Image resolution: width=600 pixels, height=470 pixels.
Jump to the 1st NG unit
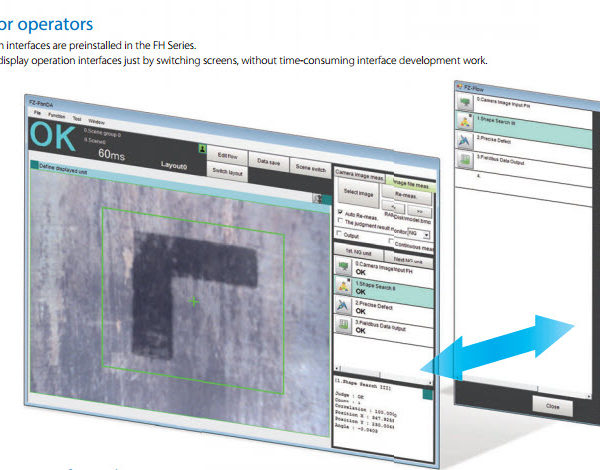click(359, 253)
